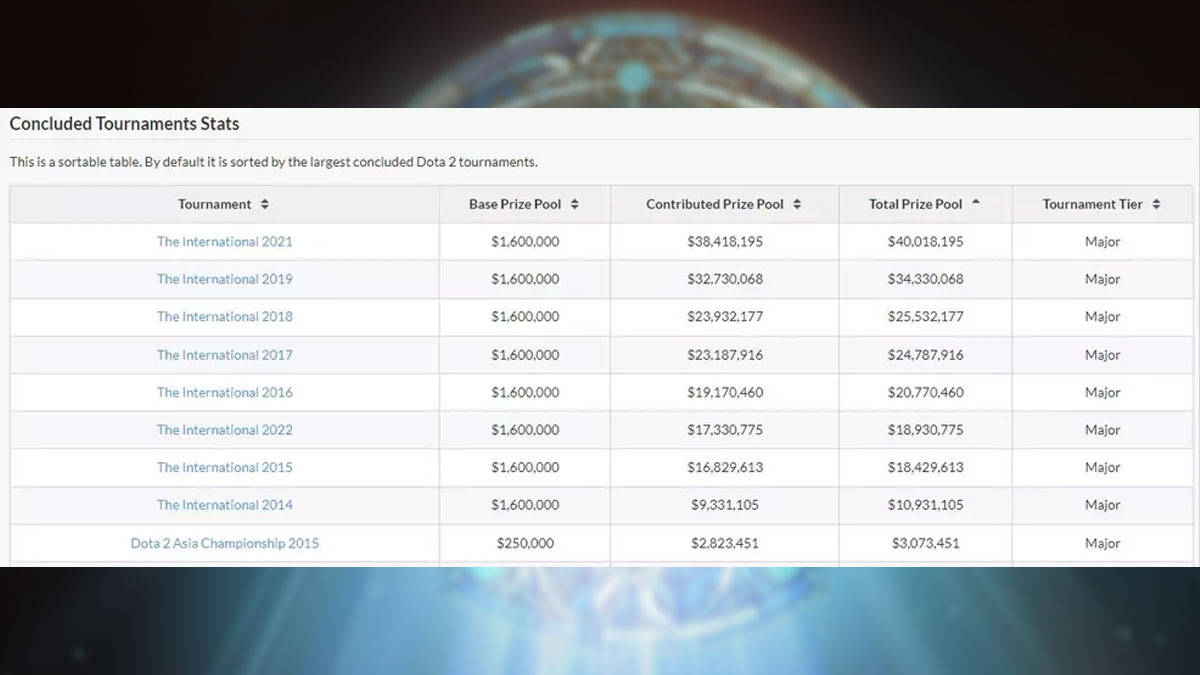Click the sortable table description sentence
The width and height of the screenshot is (1200, 675).
274,162
